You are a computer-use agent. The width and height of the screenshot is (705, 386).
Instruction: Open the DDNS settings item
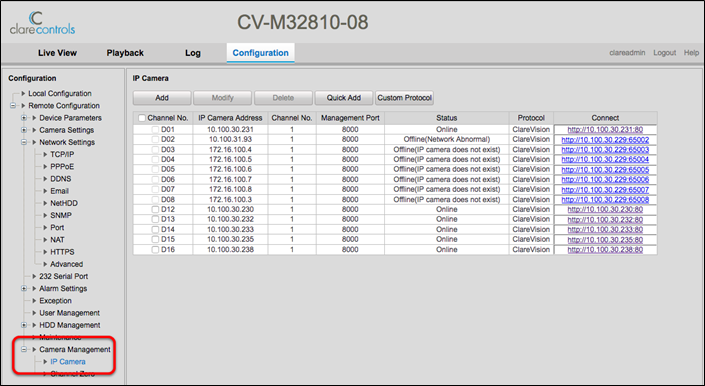click(61, 179)
